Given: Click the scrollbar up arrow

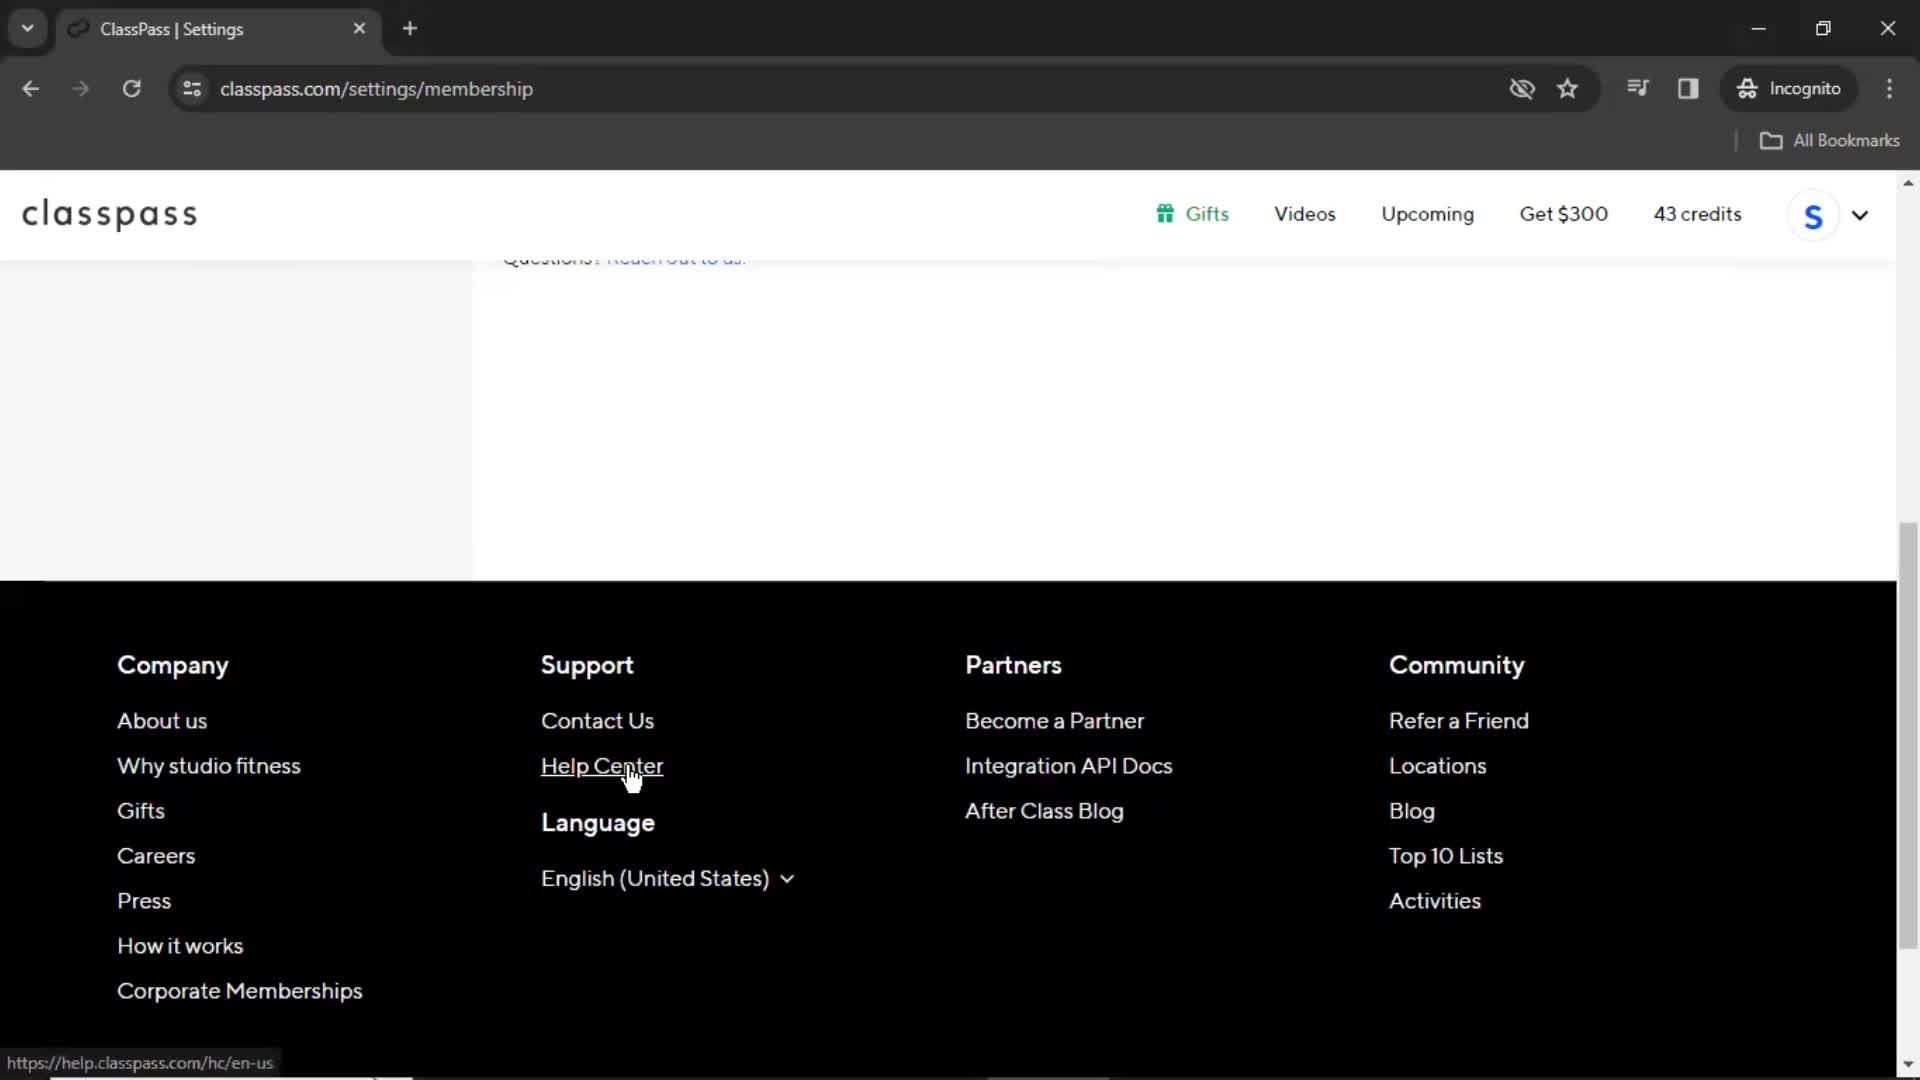Looking at the screenshot, I should (x=1908, y=183).
